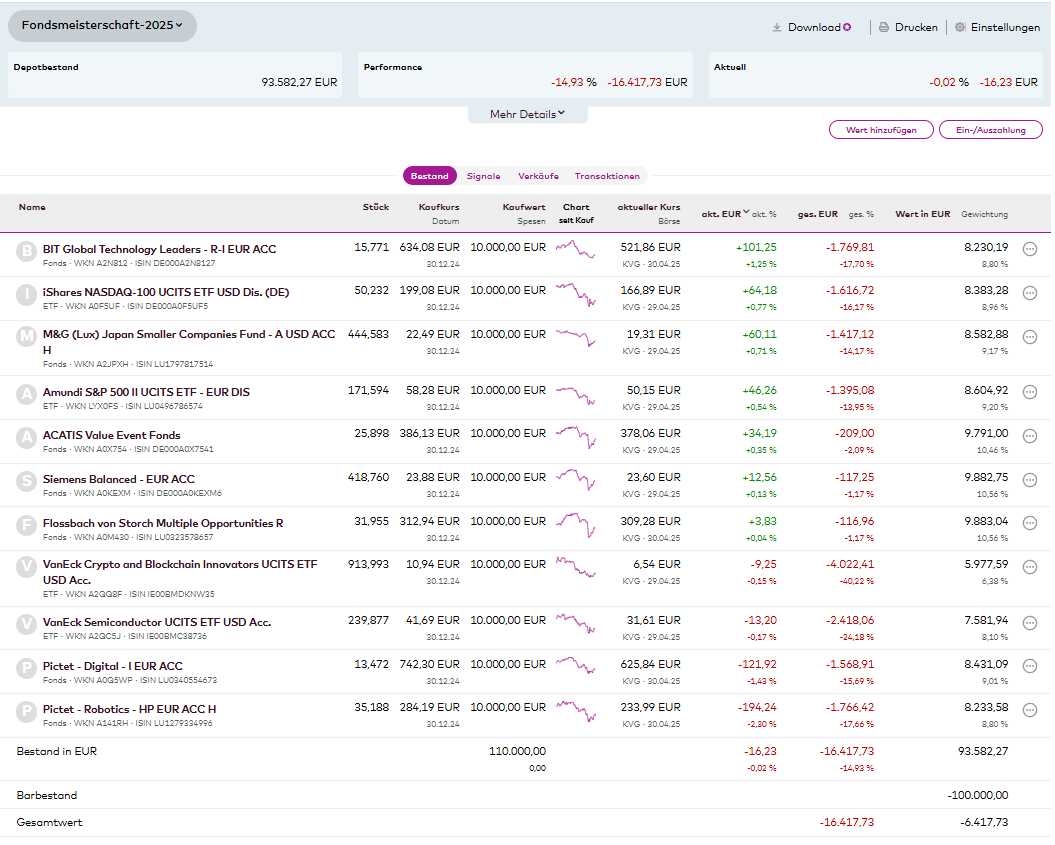Switch to the Verkäufe tab

coord(538,176)
